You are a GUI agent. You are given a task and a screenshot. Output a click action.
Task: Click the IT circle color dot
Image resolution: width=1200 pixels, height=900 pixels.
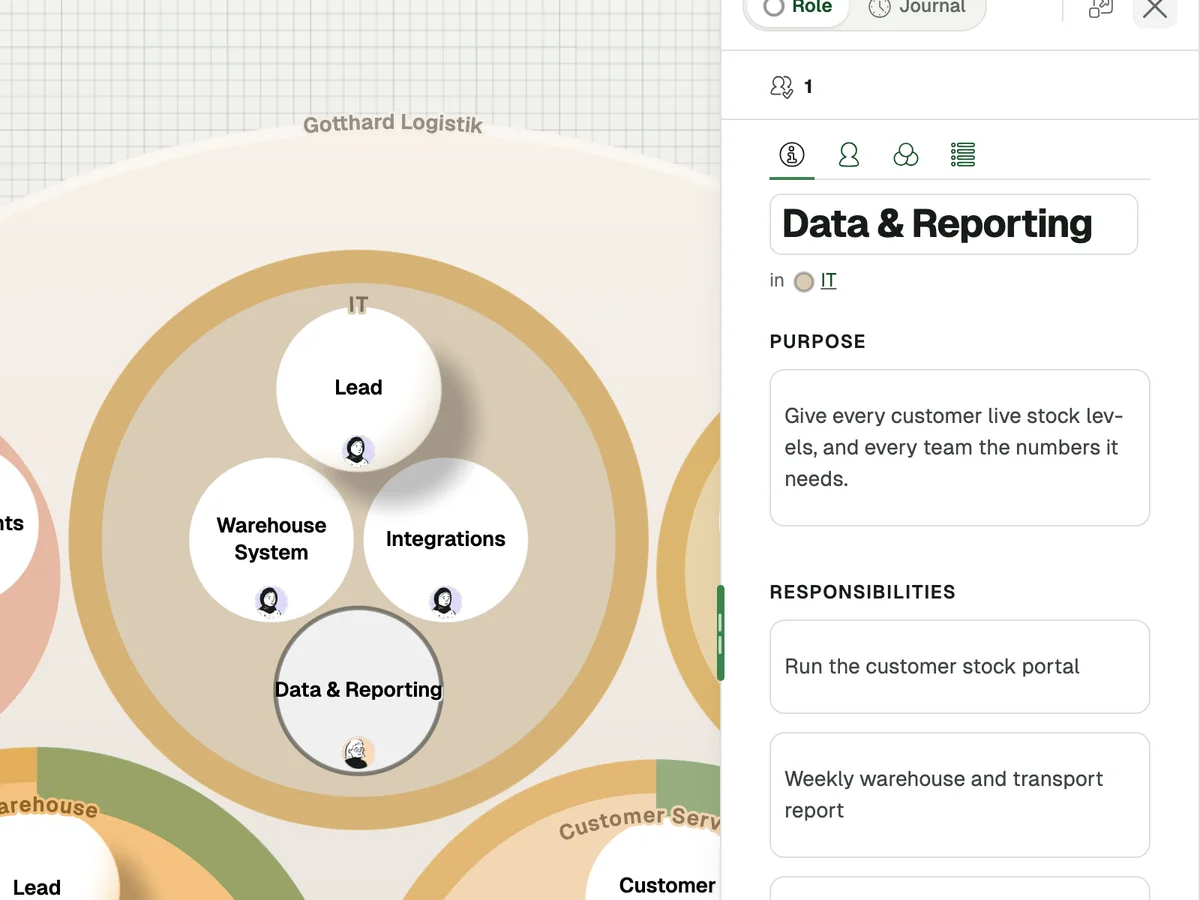click(x=804, y=282)
